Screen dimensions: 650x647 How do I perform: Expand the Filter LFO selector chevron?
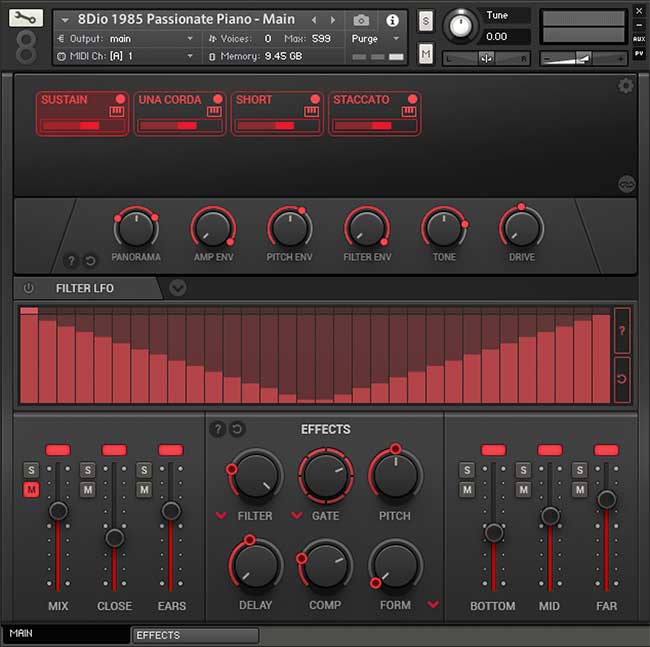(177, 288)
